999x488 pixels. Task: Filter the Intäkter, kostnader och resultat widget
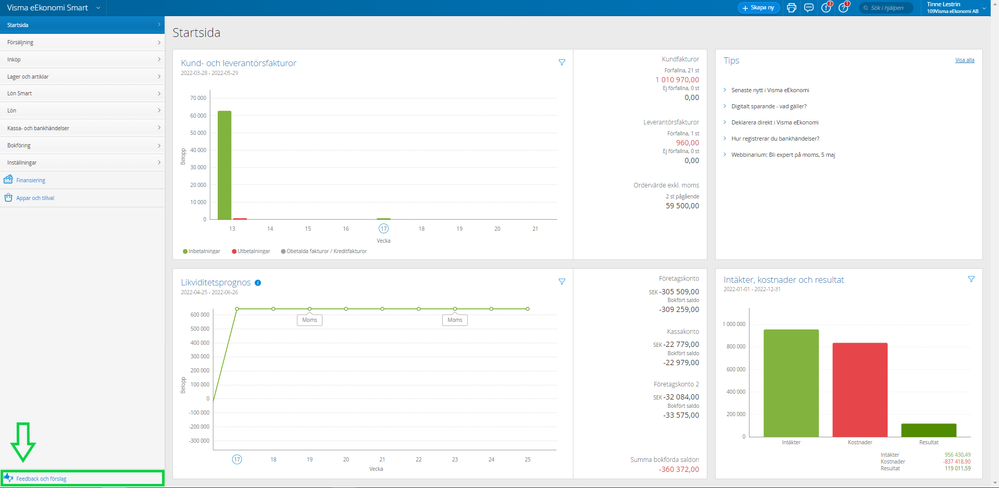point(971,279)
